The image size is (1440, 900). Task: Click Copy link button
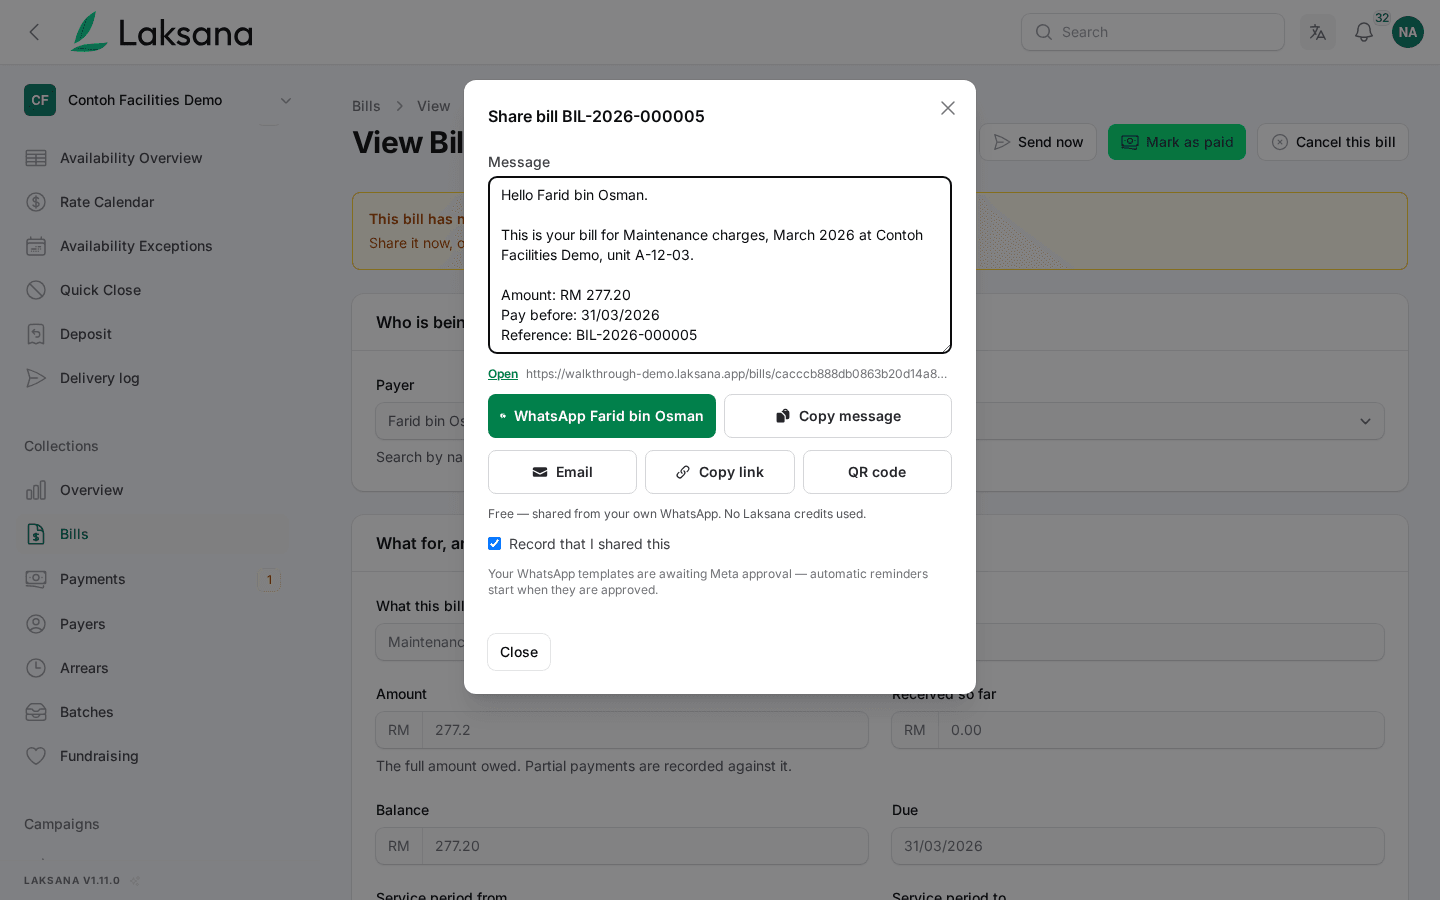coord(720,472)
